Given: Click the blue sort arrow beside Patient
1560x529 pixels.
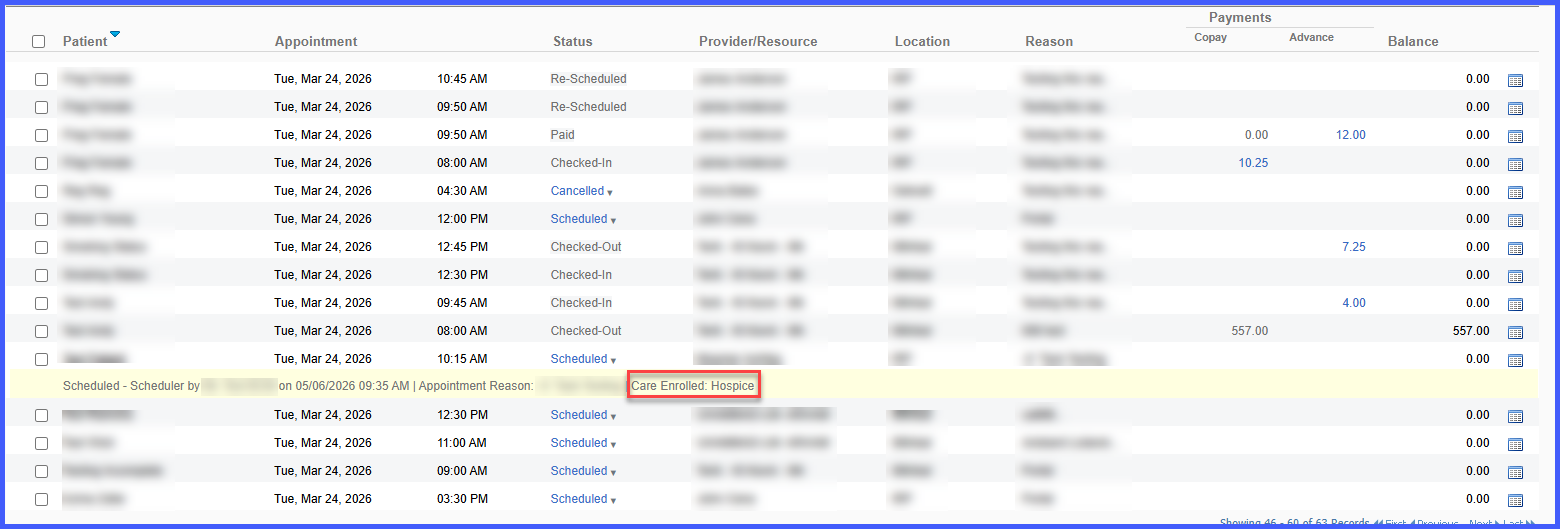Looking at the screenshot, I should click(115, 35).
